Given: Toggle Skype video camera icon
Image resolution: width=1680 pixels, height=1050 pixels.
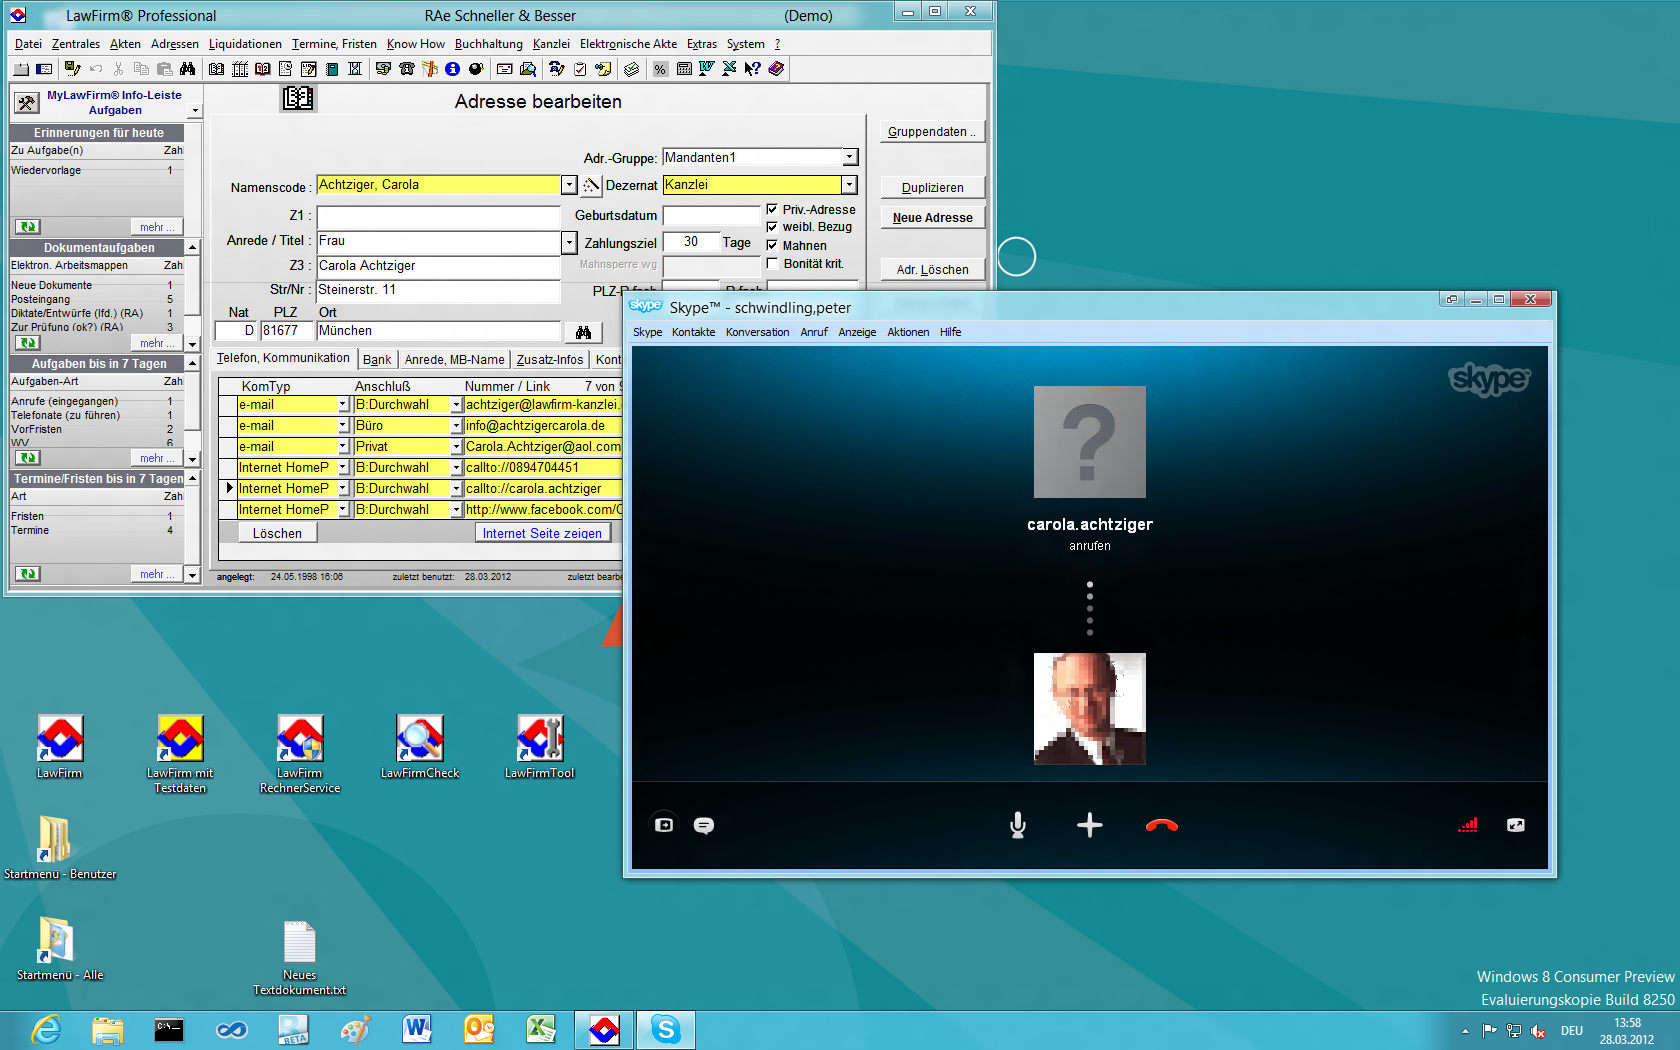Looking at the screenshot, I should click(664, 825).
